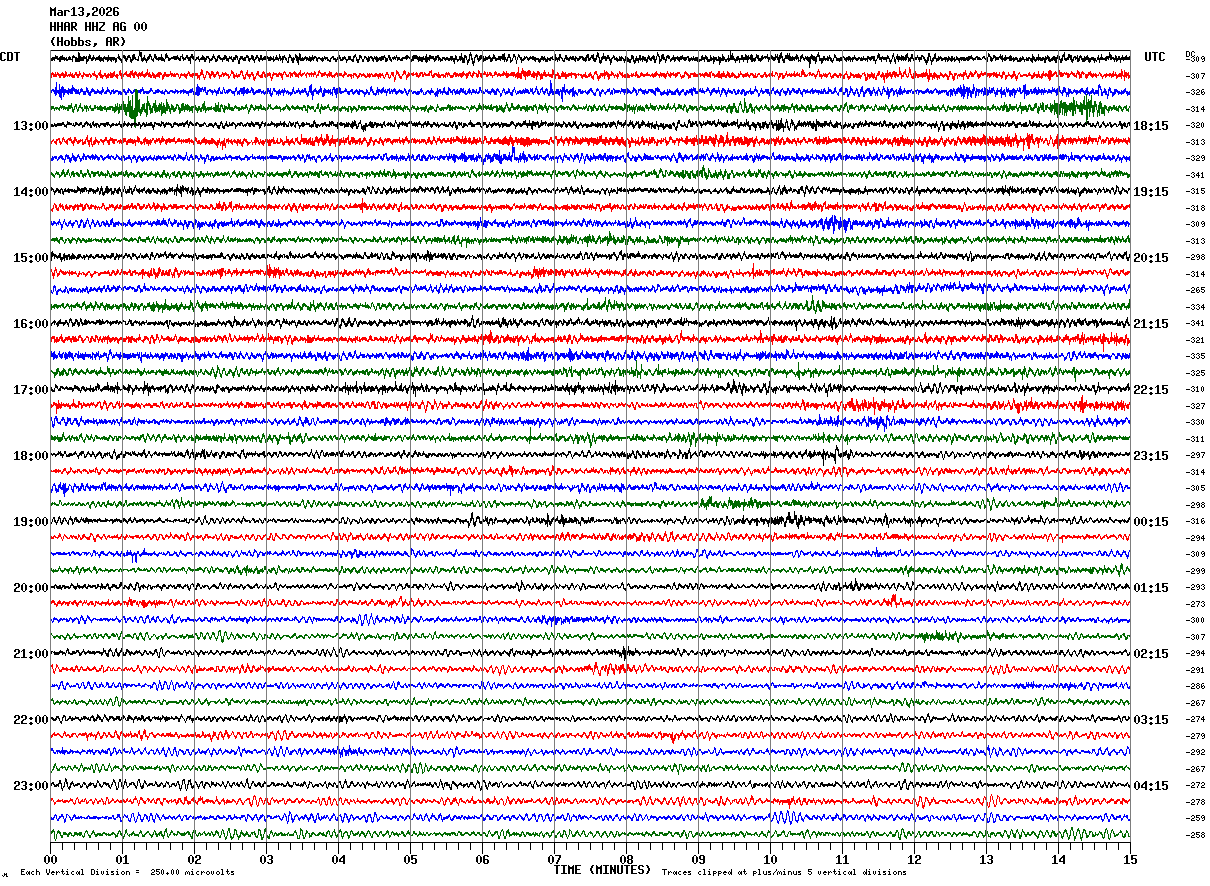Click the 21:15 UTC time label
Image resolution: width=1210 pixels, height=886 pixels.
[x=1152, y=324]
